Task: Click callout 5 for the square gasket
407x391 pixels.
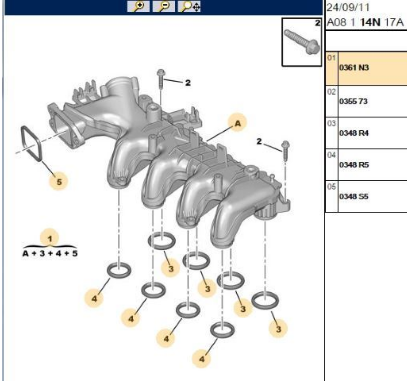Action: pos(59,182)
